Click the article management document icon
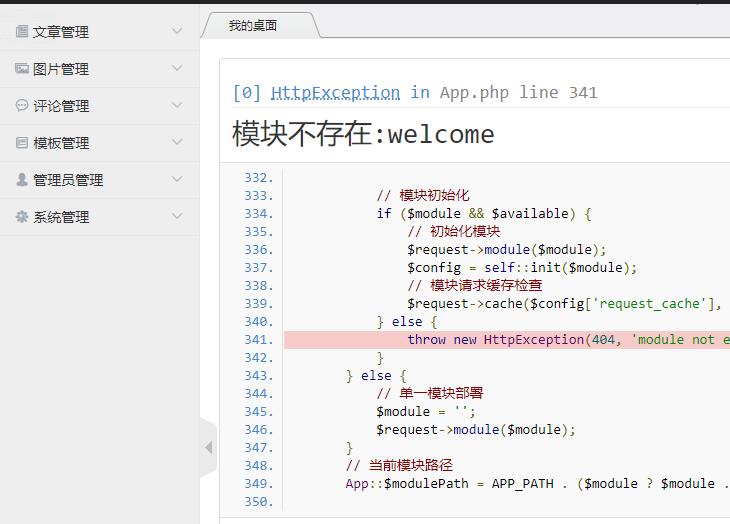This screenshot has width=730, height=524. 22,32
